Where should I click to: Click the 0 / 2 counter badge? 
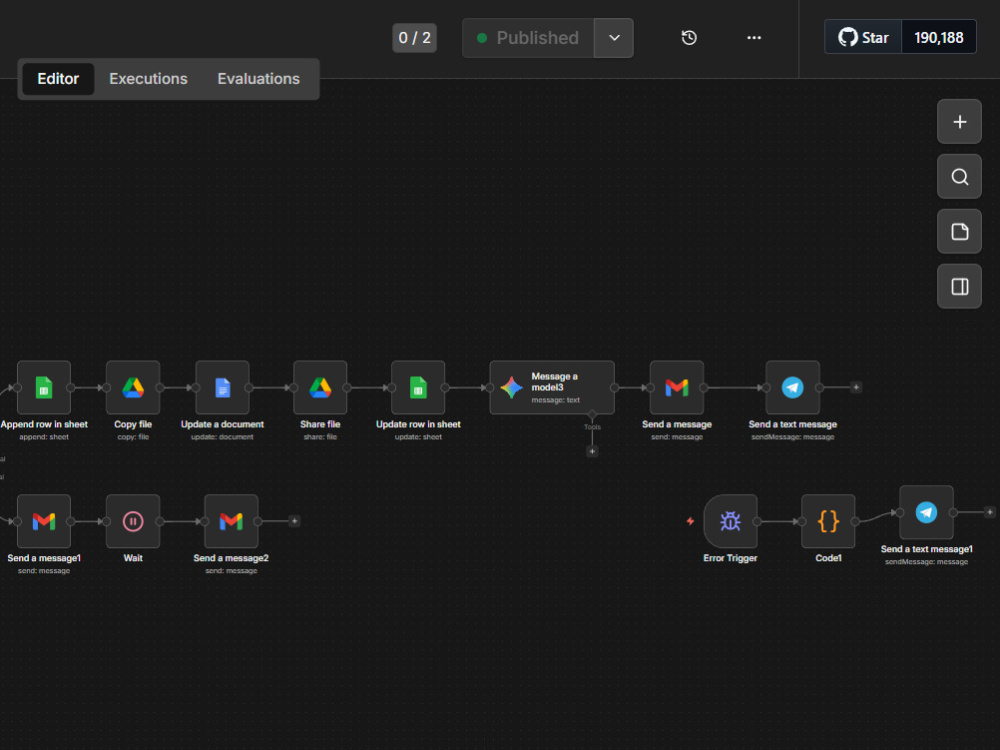click(415, 38)
